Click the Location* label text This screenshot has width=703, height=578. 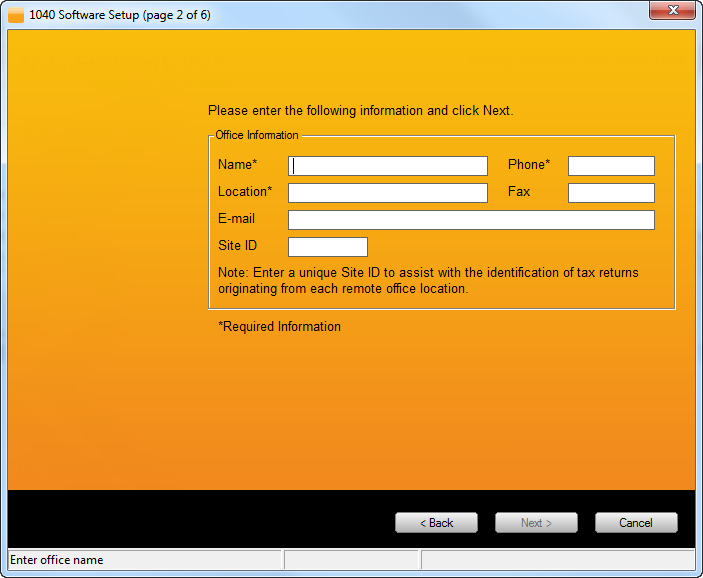pos(245,192)
